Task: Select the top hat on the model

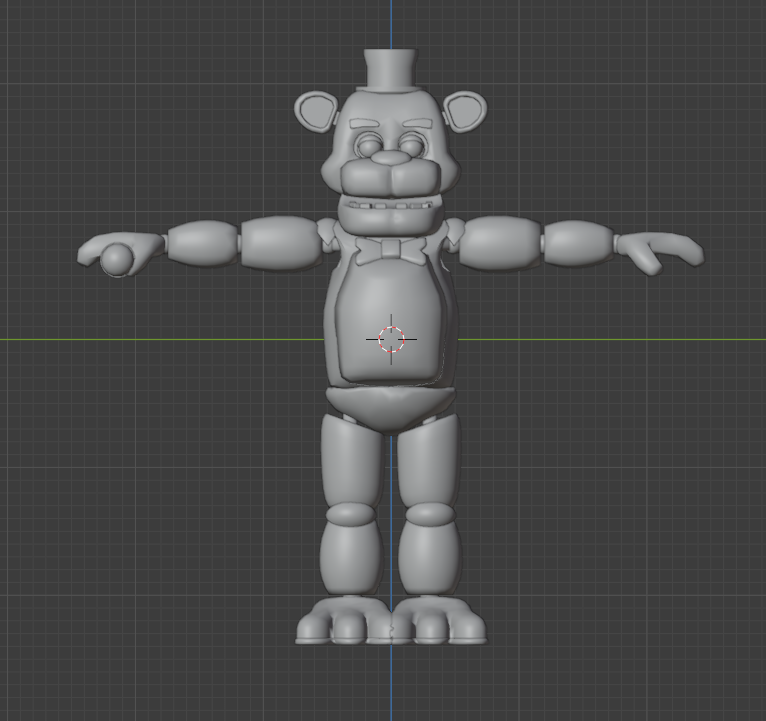Action: 390,71
